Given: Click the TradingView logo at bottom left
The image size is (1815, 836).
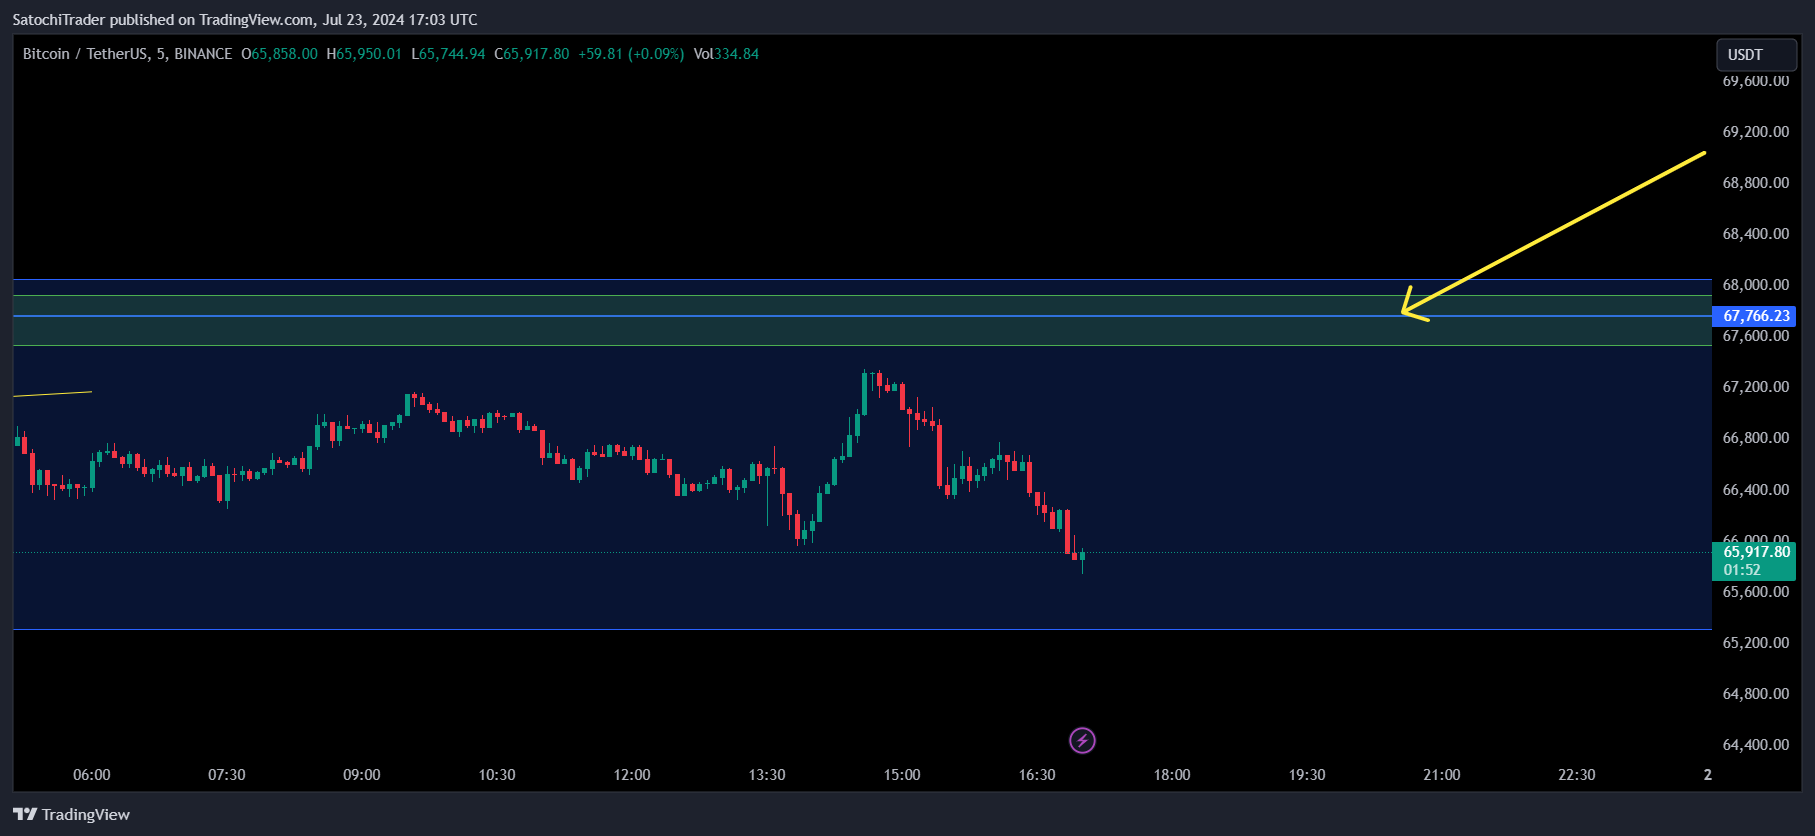Looking at the screenshot, I should click(x=71, y=814).
